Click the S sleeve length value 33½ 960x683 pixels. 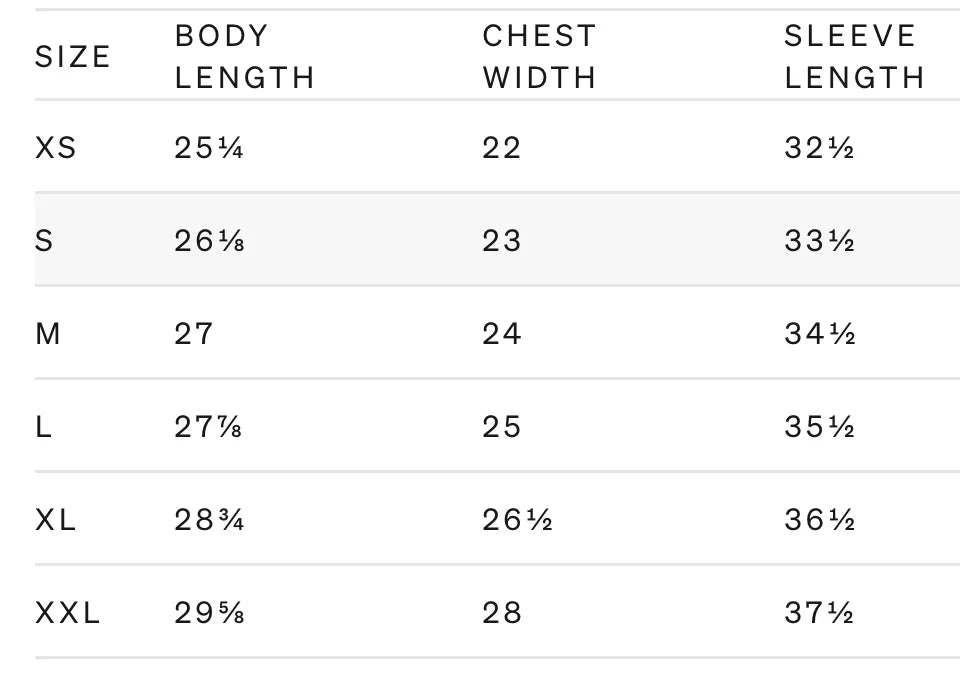pyautogui.click(x=819, y=241)
